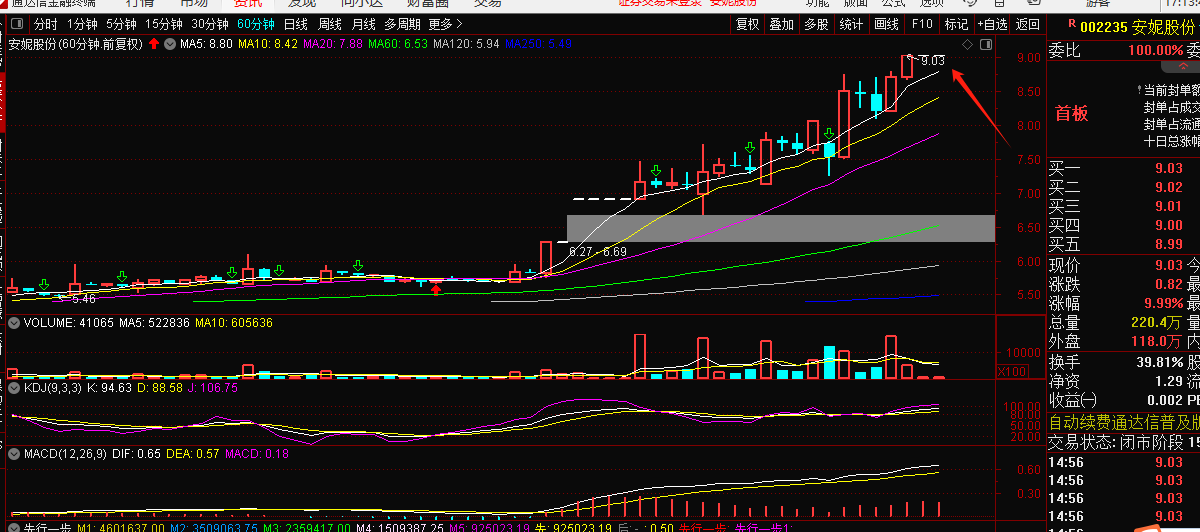Click the 叠加 overlay button
The image size is (1200, 532).
click(782, 24)
